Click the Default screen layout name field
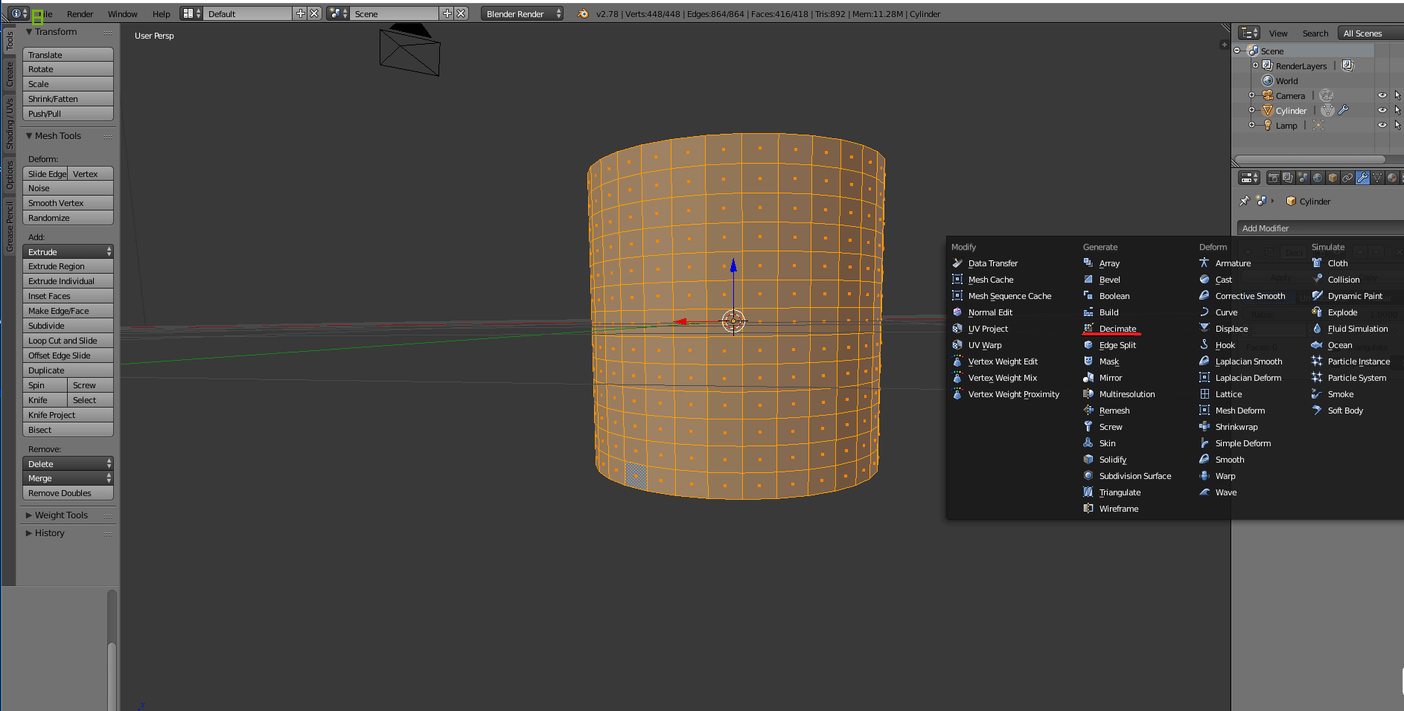 [x=248, y=14]
